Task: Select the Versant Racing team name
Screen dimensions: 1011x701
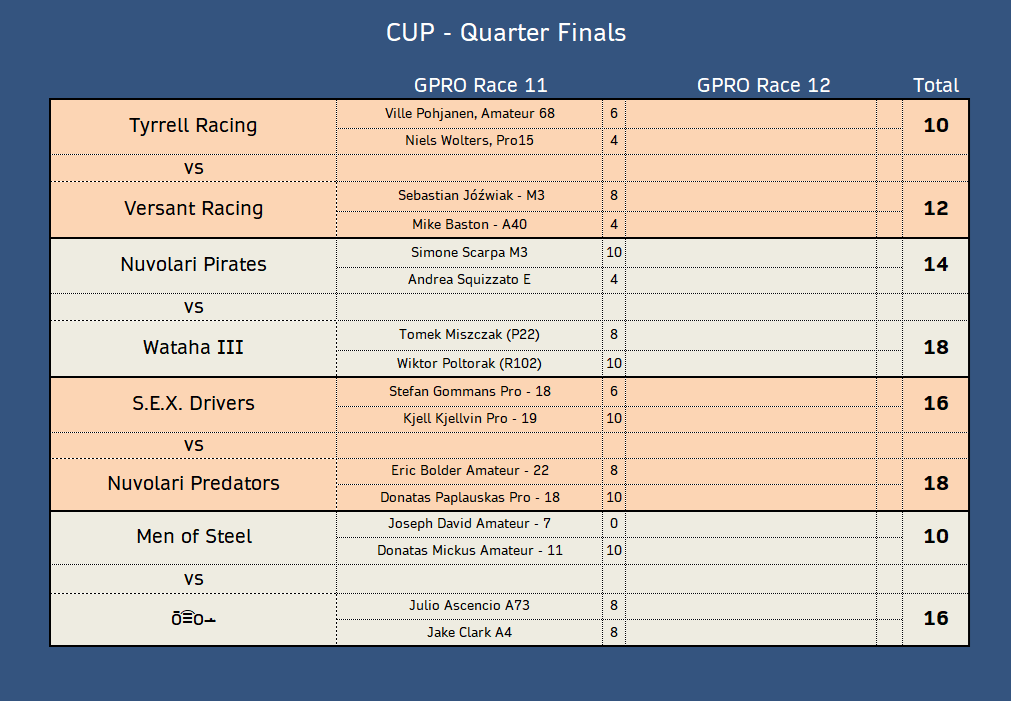Action: click(x=193, y=209)
